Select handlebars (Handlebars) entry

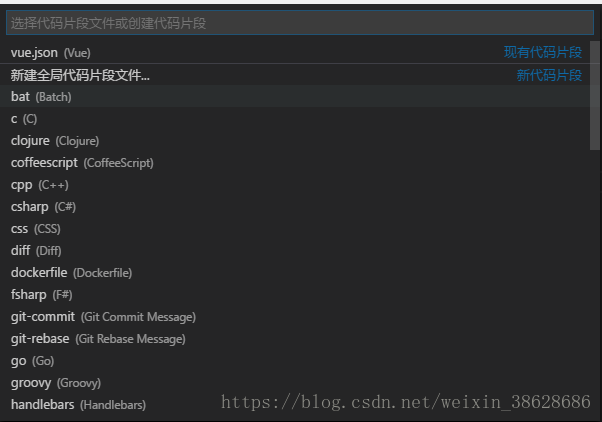click(x=78, y=405)
